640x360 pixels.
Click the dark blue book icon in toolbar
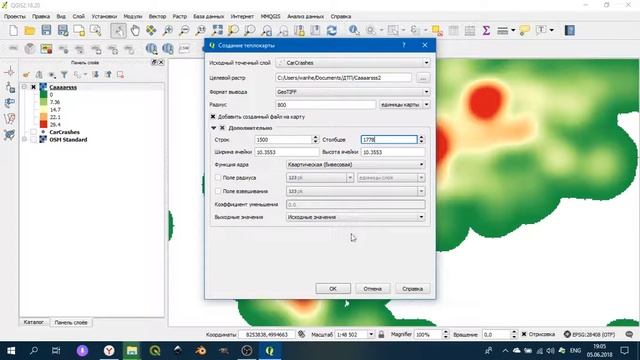tap(570, 31)
